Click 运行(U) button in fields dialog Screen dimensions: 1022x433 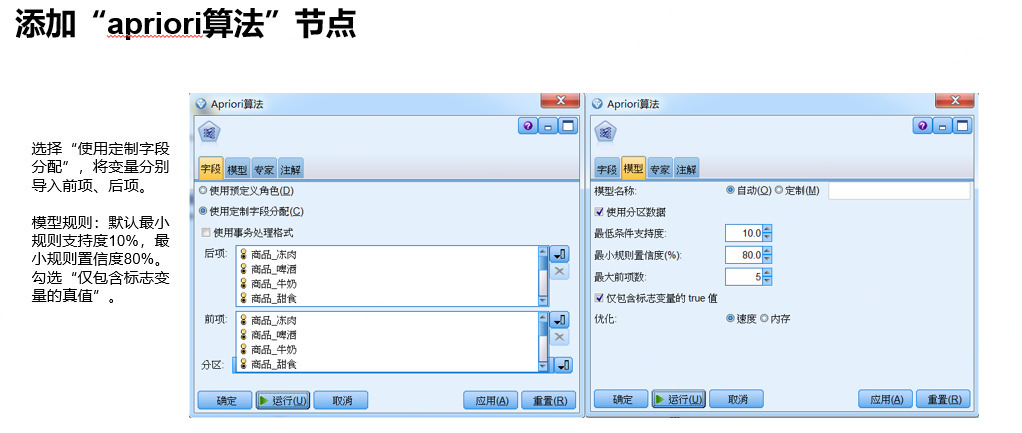(x=283, y=400)
